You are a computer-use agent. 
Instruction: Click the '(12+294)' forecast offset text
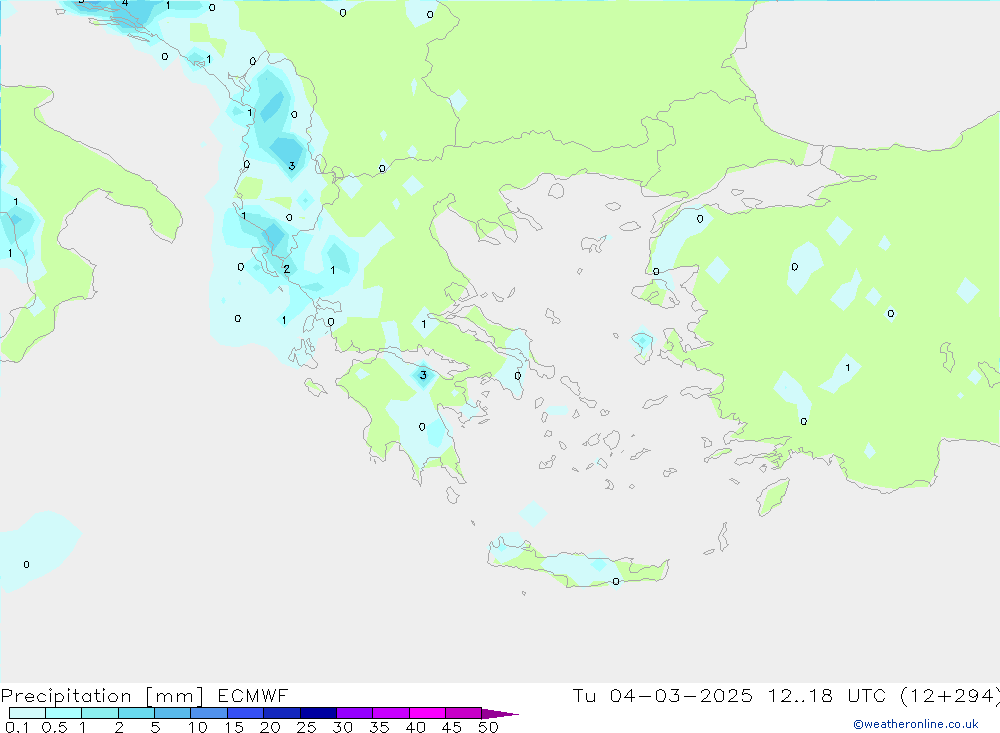(x=950, y=696)
